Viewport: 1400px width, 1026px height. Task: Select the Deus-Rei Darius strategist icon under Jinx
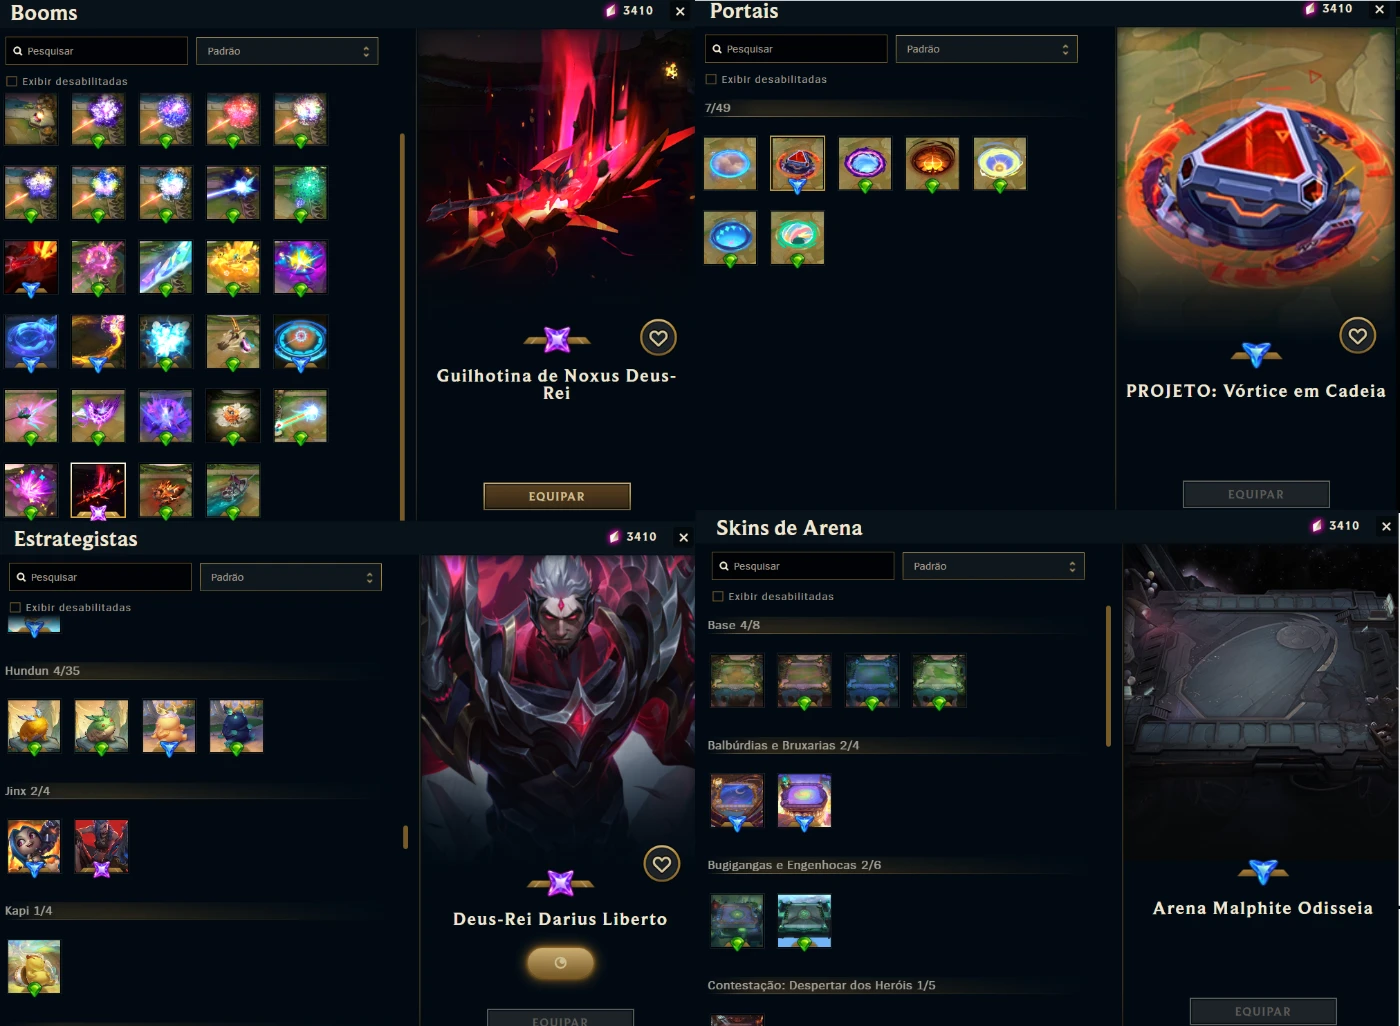pos(101,847)
